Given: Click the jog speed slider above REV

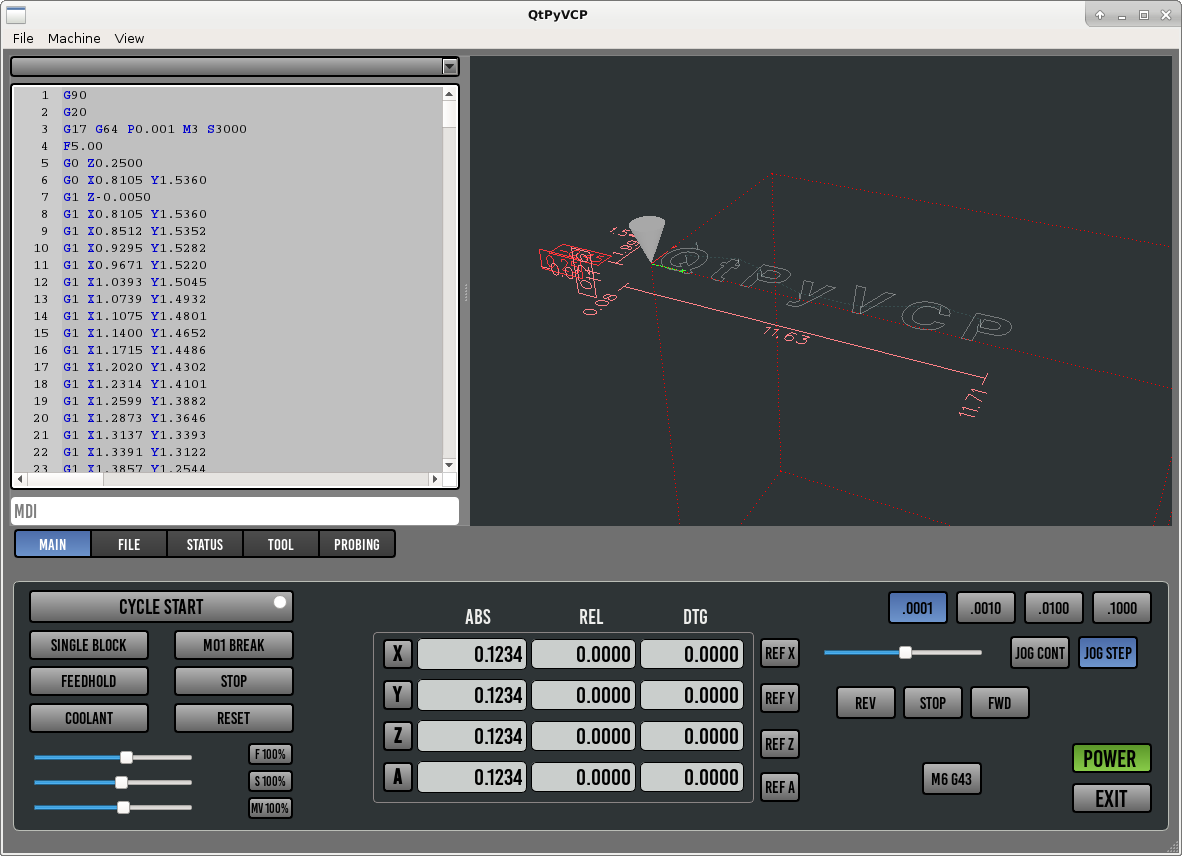Looking at the screenshot, I should click(x=903, y=653).
